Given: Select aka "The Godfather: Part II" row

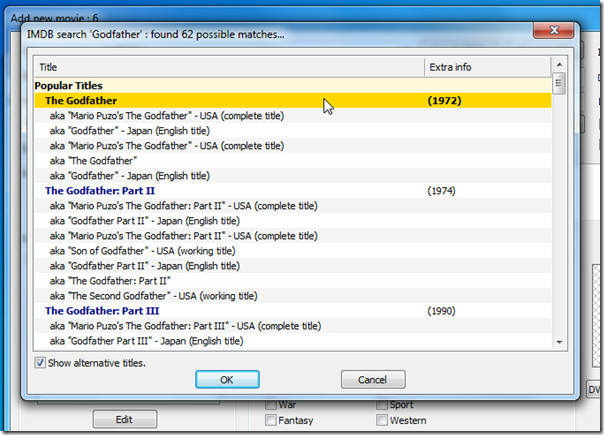Looking at the screenshot, I should (x=293, y=281).
